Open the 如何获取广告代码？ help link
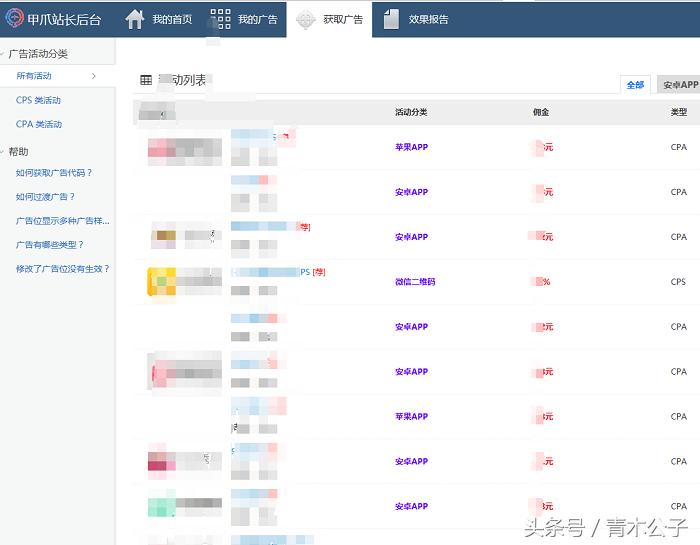The height and width of the screenshot is (545, 700). pos(54,173)
